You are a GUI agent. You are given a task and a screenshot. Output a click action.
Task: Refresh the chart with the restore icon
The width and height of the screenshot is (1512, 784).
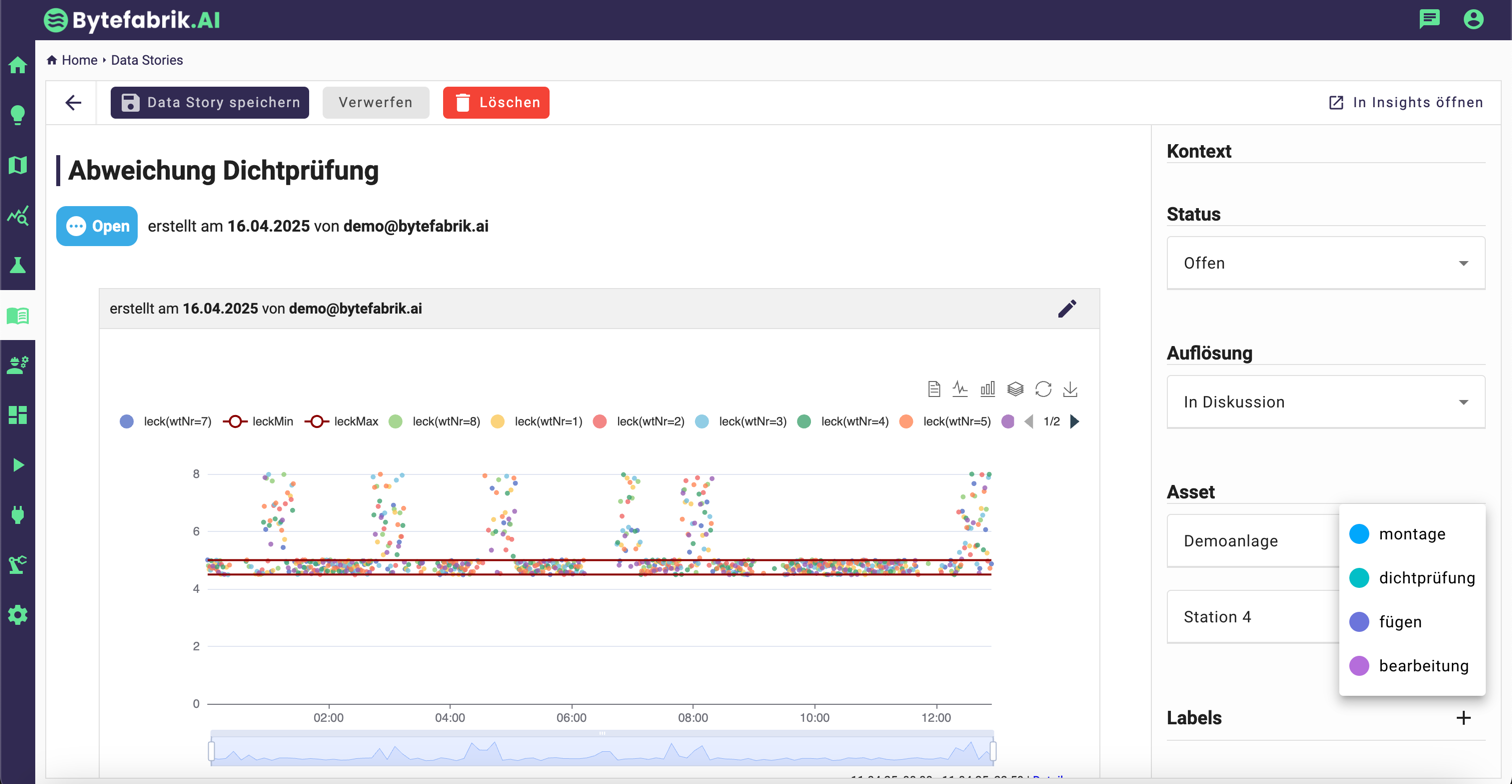pyautogui.click(x=1043, y=389)
